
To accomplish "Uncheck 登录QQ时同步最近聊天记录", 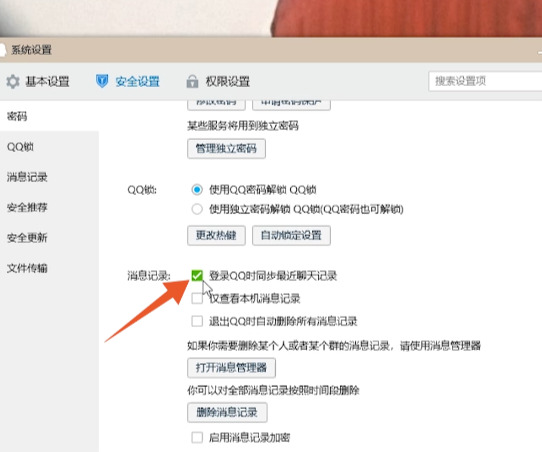I will coord(197,276).
